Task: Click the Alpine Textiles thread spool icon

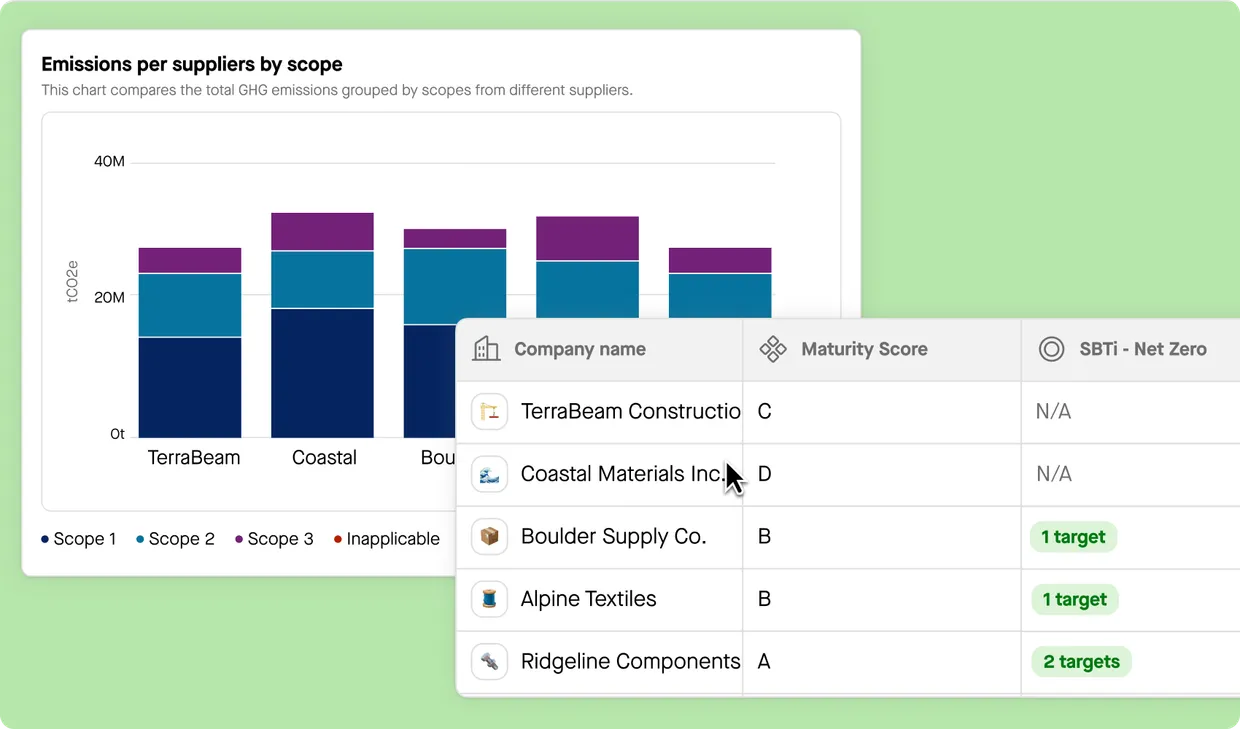Action: [489, 599]
